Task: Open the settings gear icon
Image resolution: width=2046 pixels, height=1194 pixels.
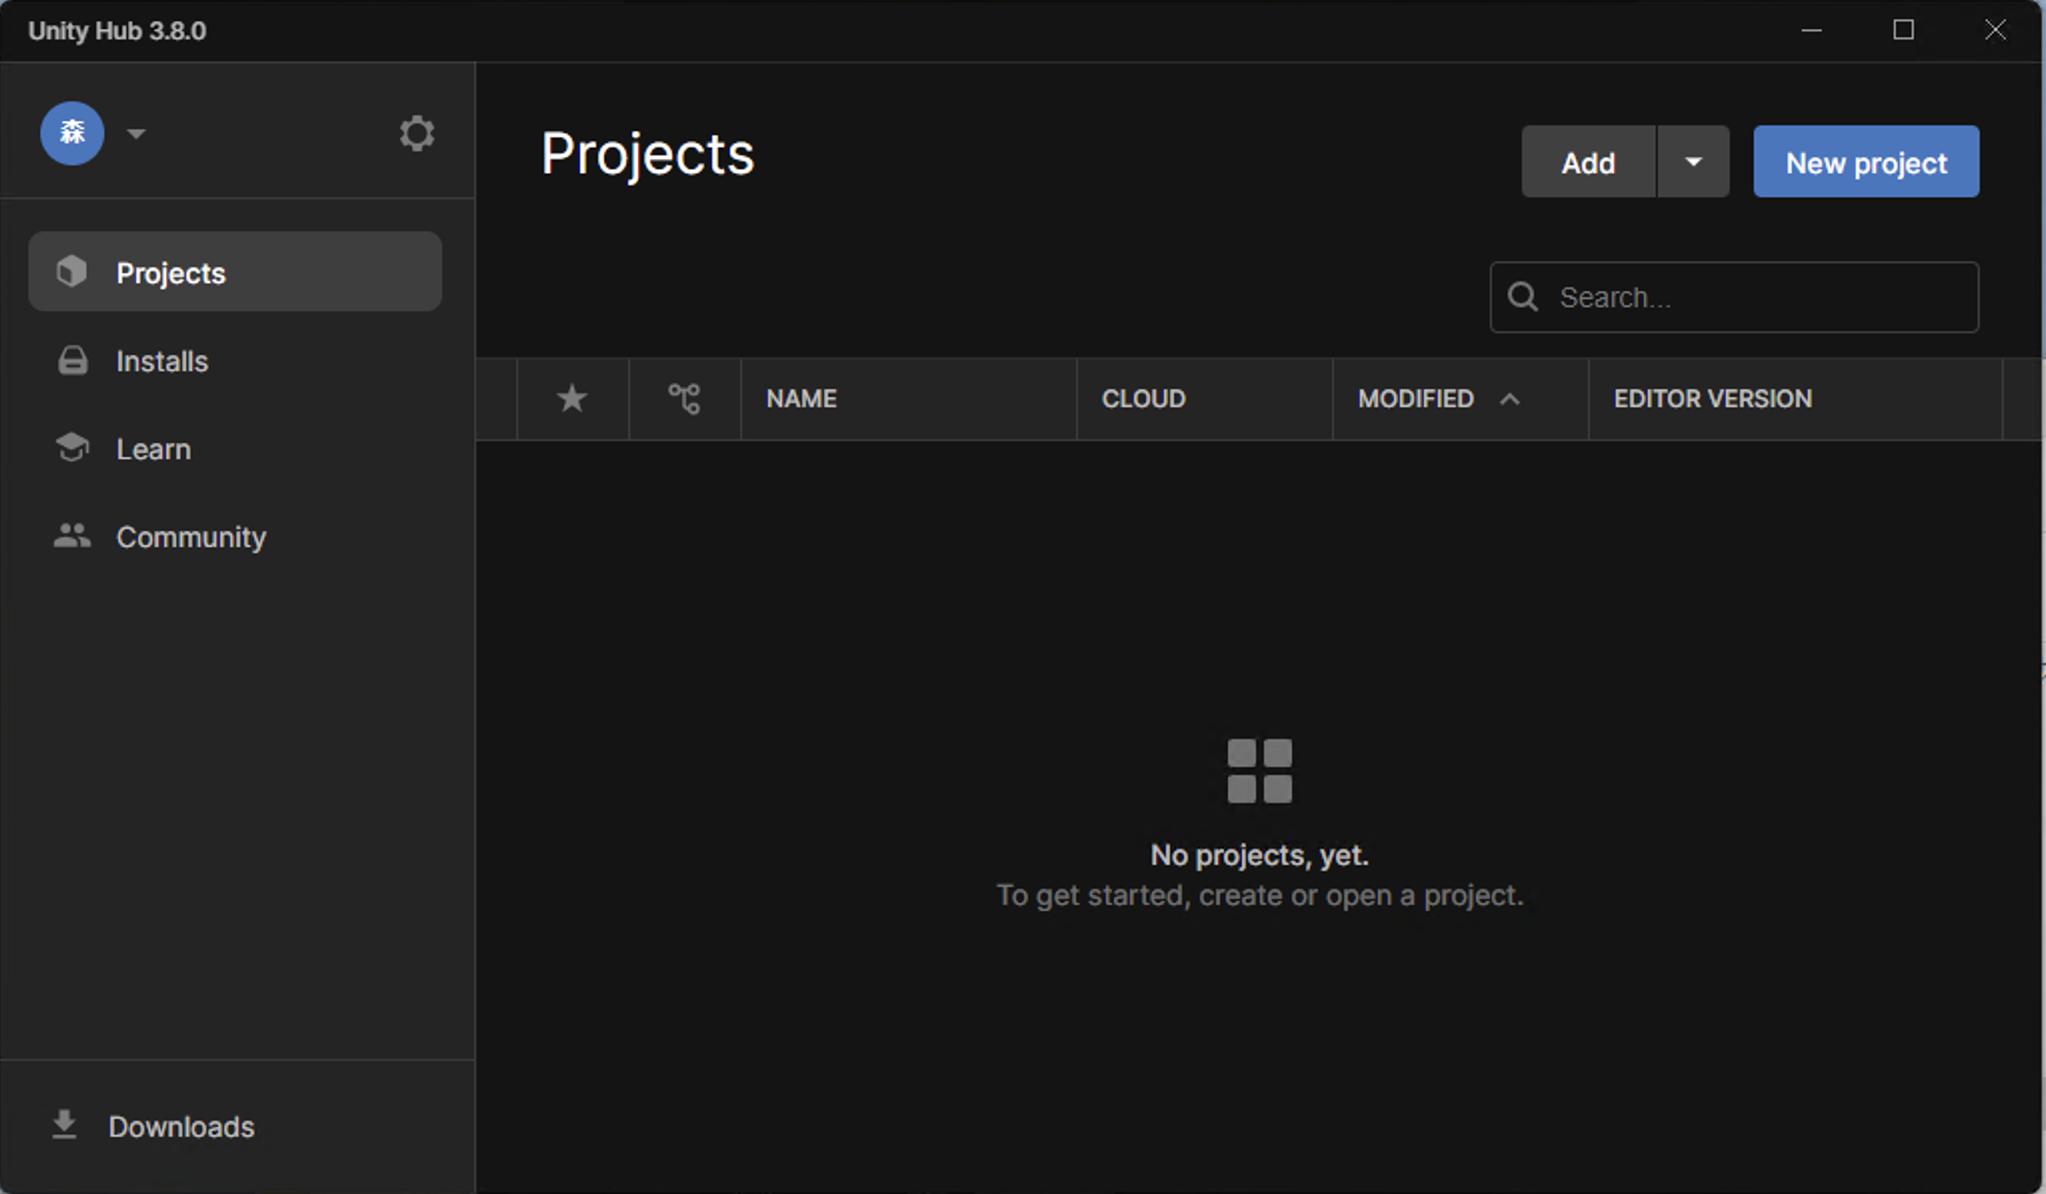Action: (x=416, y=133)
